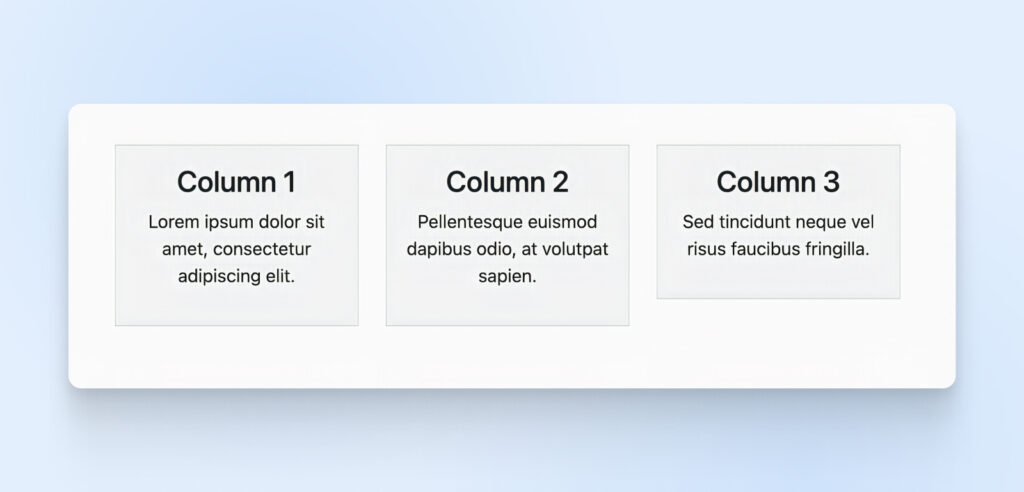The width and height of the screenshot is (1024, 492).
Task: Click the word "Pellentesque" in Column 2
Action: click(x=466, y=222)
